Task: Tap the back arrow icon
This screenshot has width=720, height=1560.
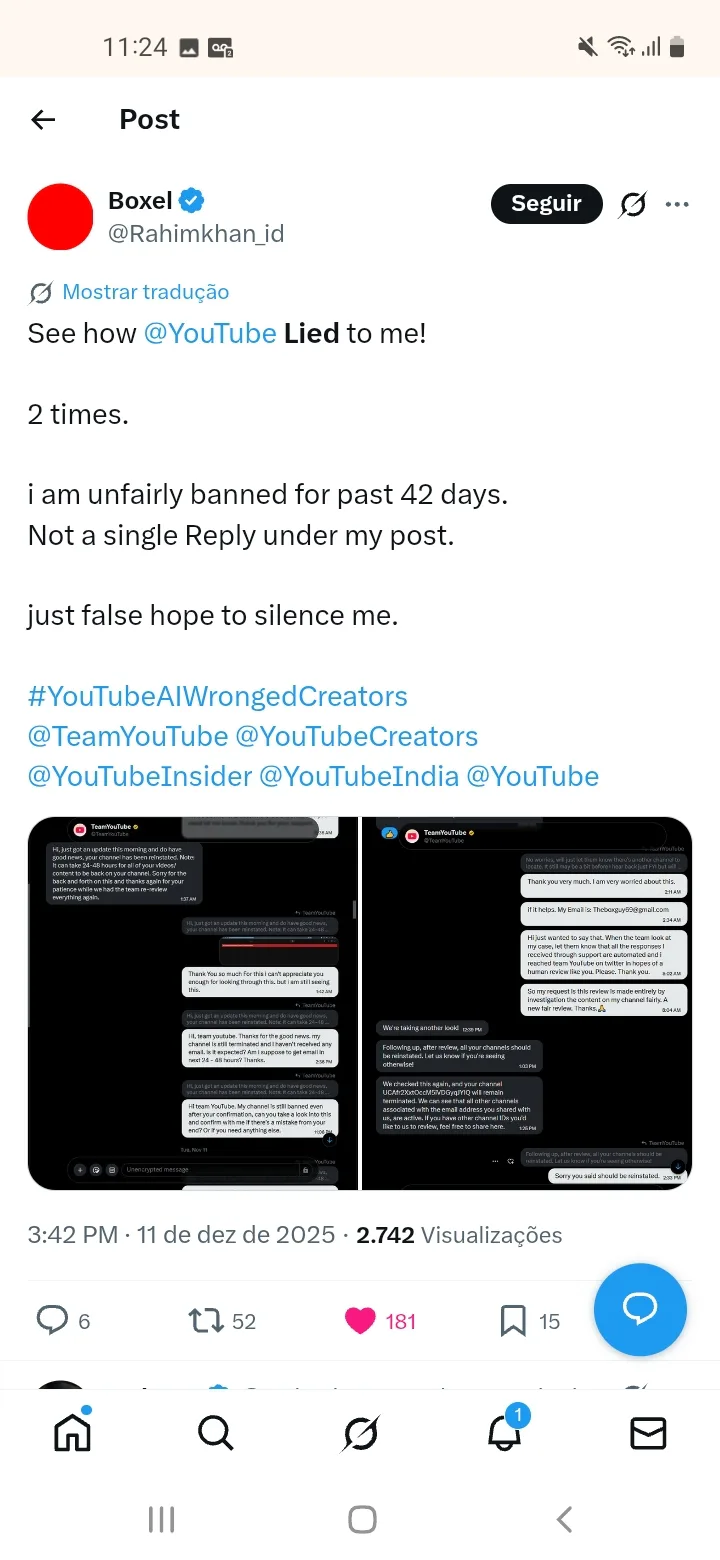Action: click(43, 120)
